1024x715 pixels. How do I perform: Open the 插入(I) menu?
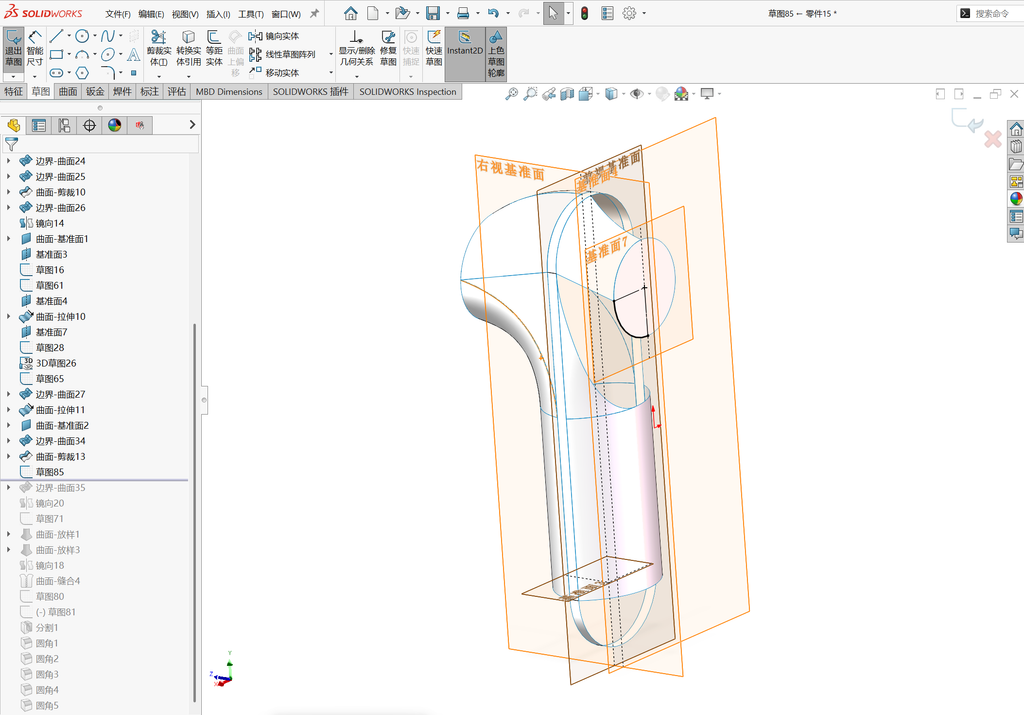[218, 14]
